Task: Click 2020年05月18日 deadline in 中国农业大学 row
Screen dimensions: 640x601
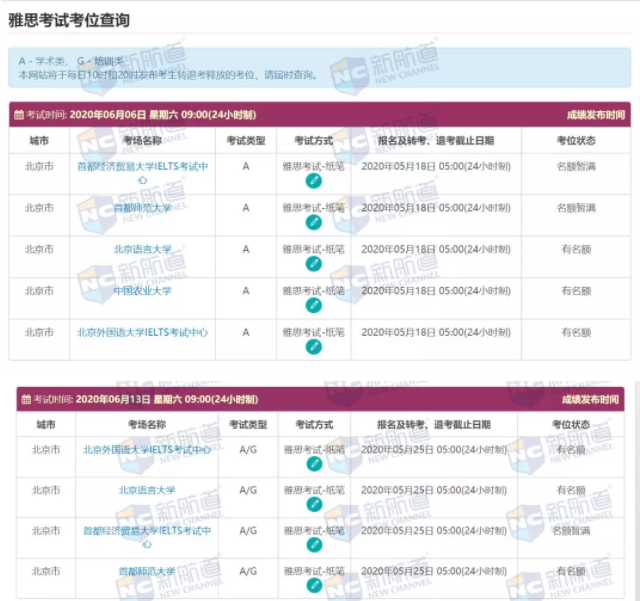Action: point(436,291)
